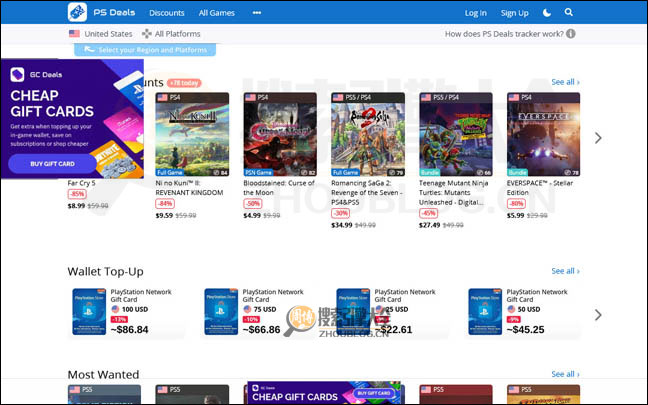Open the All Platforms selector
This screenshot has height=405, width=648.
click(171, 34)
